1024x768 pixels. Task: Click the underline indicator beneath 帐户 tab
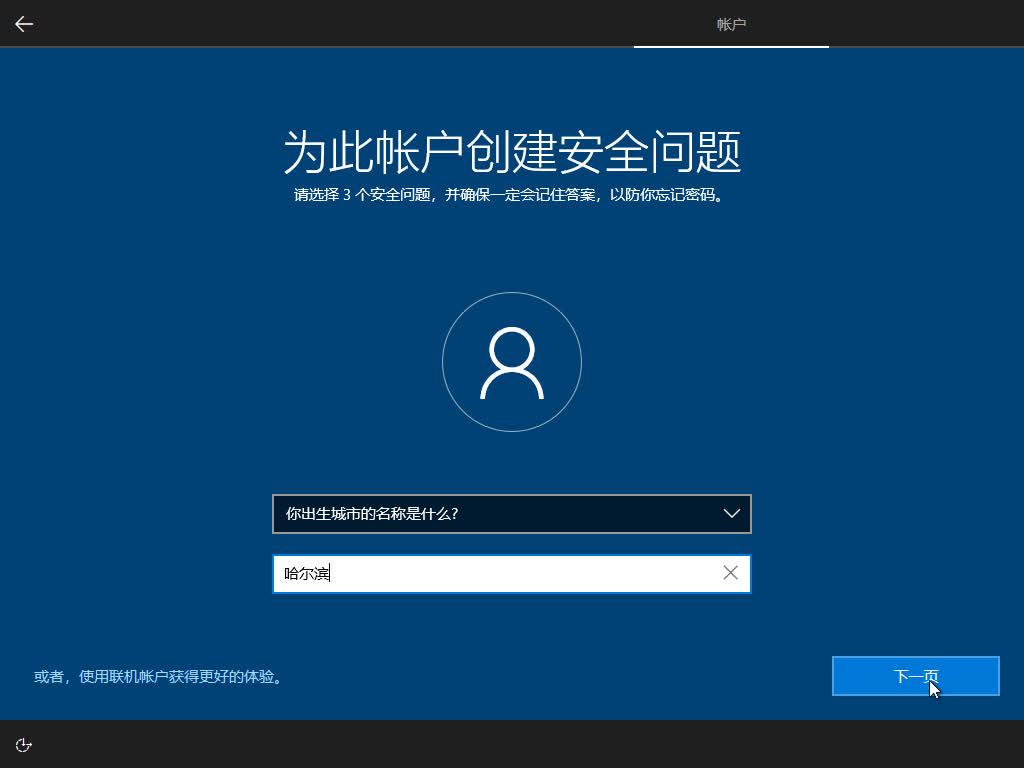(731, 46)
